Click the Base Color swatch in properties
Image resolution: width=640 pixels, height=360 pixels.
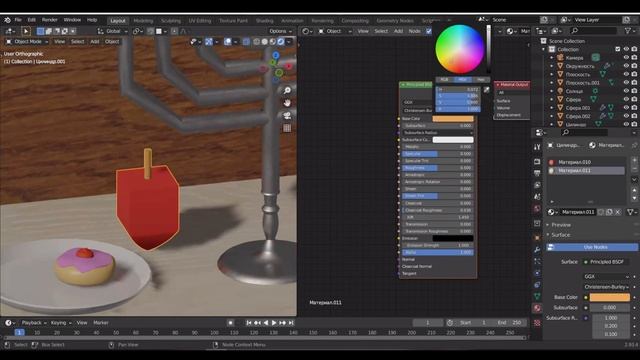click(x=609, y=298)
